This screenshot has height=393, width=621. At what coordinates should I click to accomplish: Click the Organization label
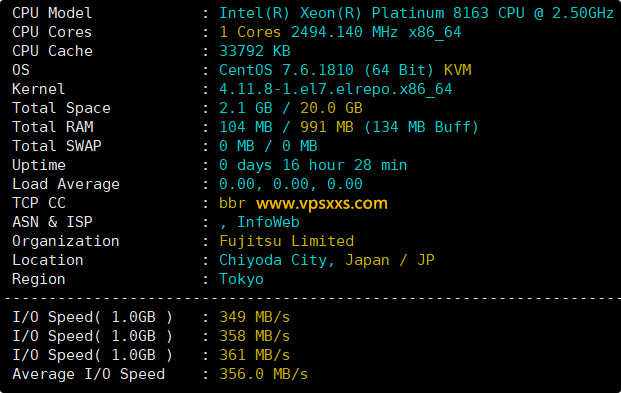tap(66, 241)
